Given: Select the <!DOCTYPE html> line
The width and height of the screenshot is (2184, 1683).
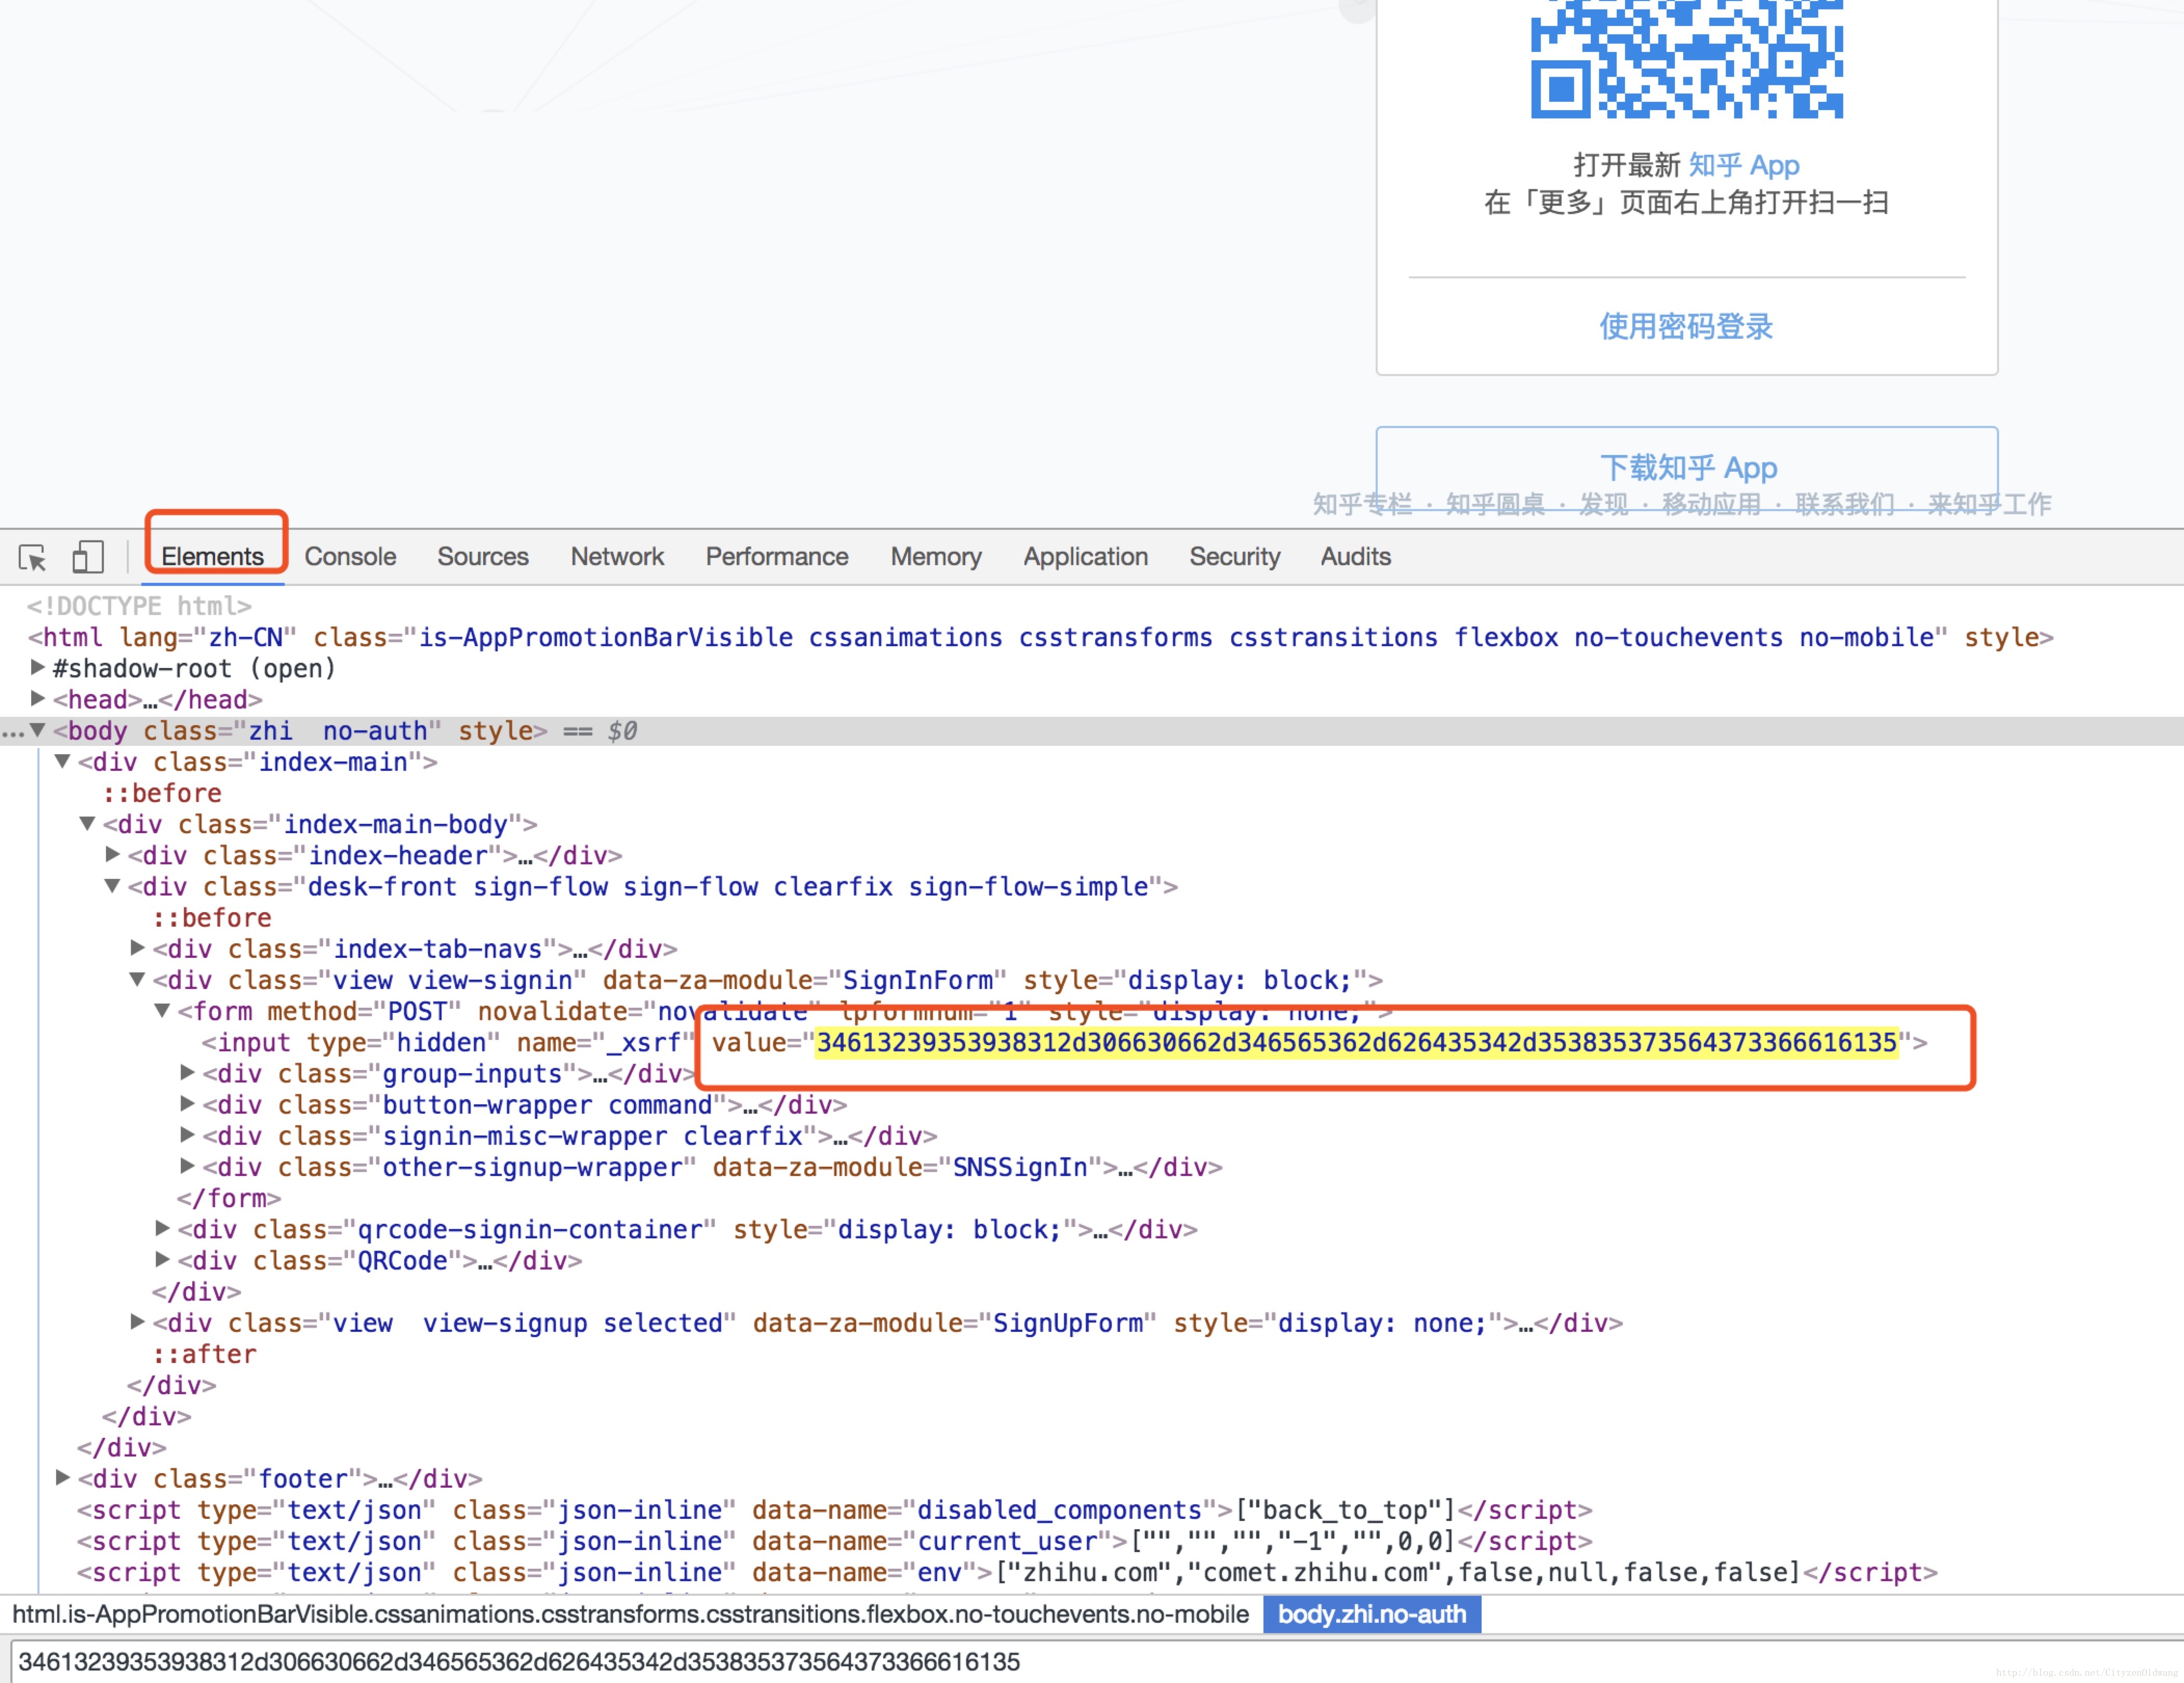Looking at the screenshot, I should [x=139, y=606].
